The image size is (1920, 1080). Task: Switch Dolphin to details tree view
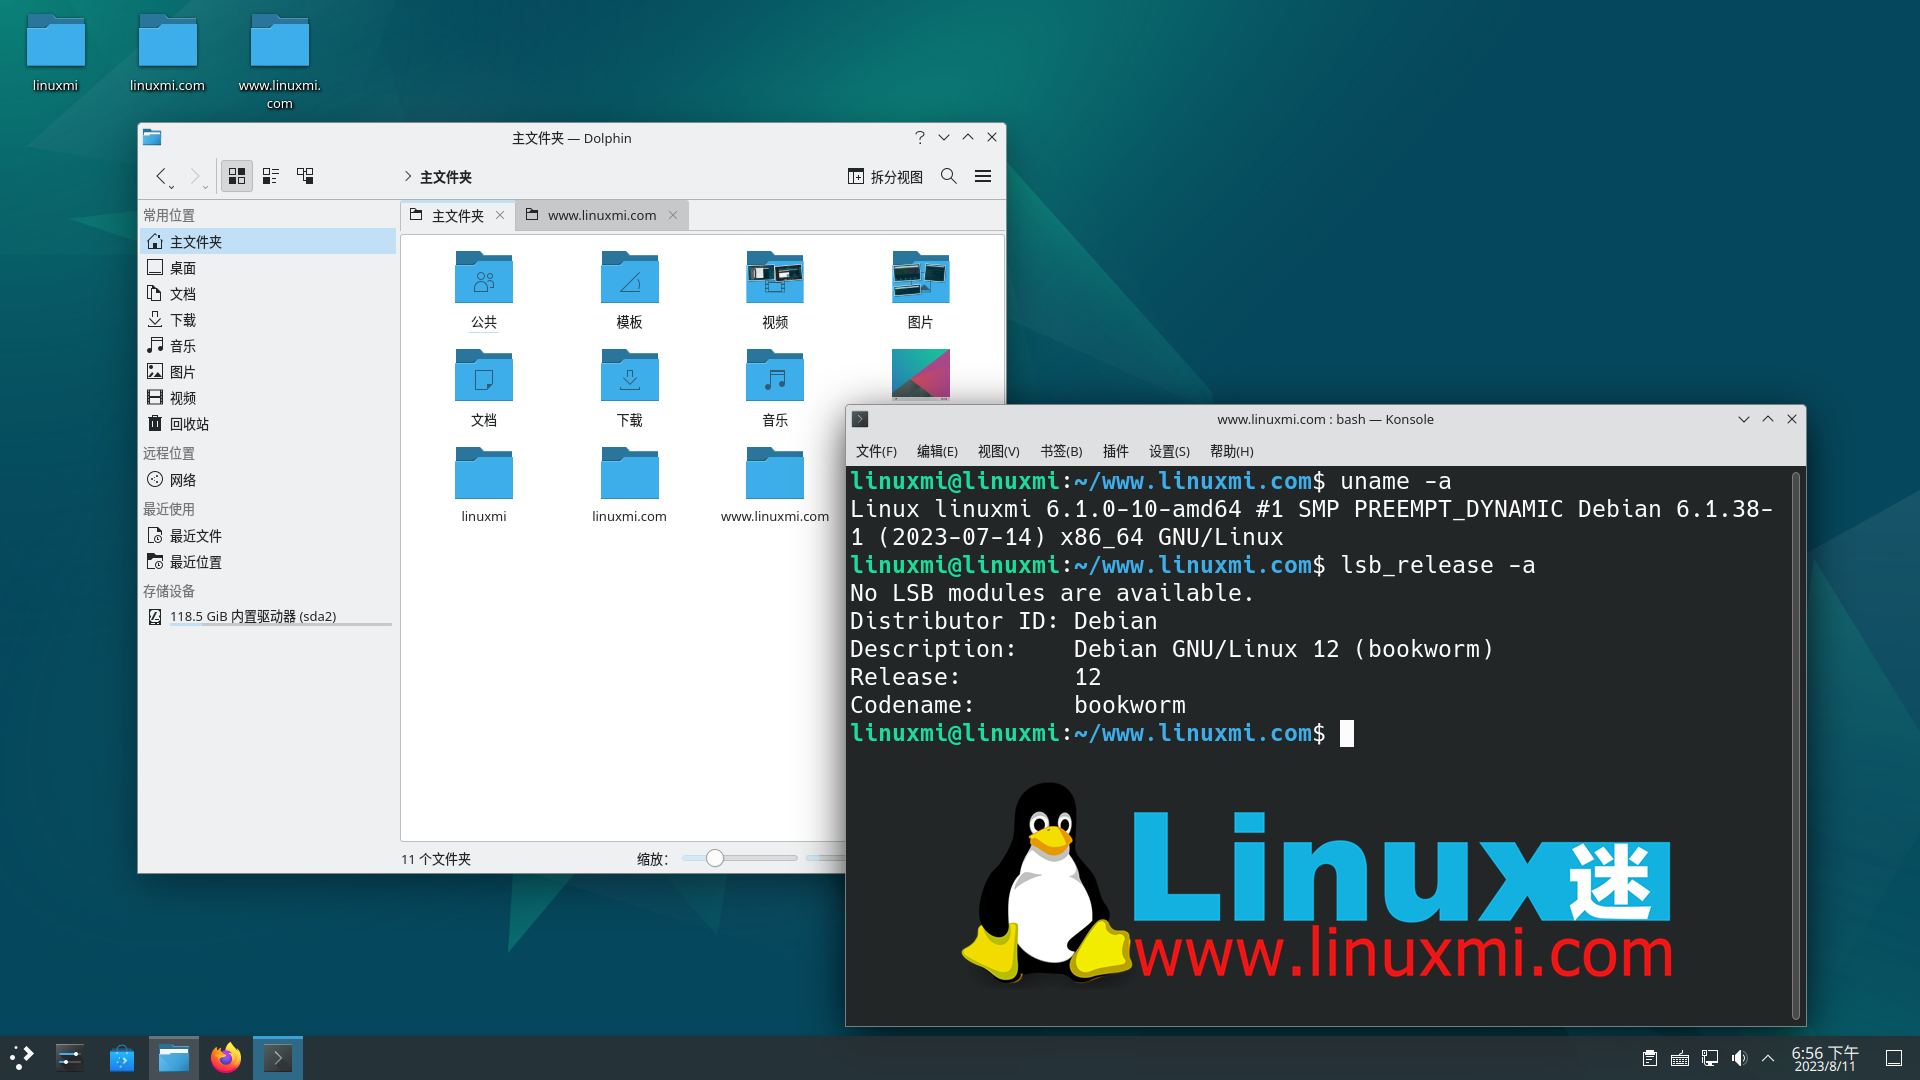(305, 176)
